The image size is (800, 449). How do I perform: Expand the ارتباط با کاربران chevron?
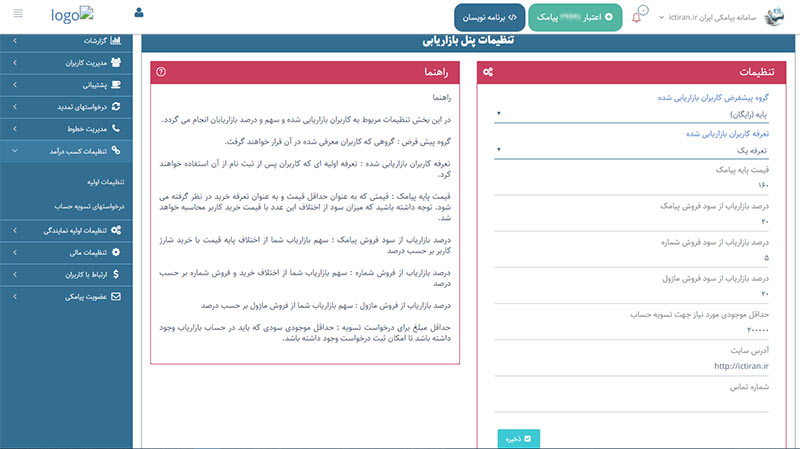coord(15,274)
